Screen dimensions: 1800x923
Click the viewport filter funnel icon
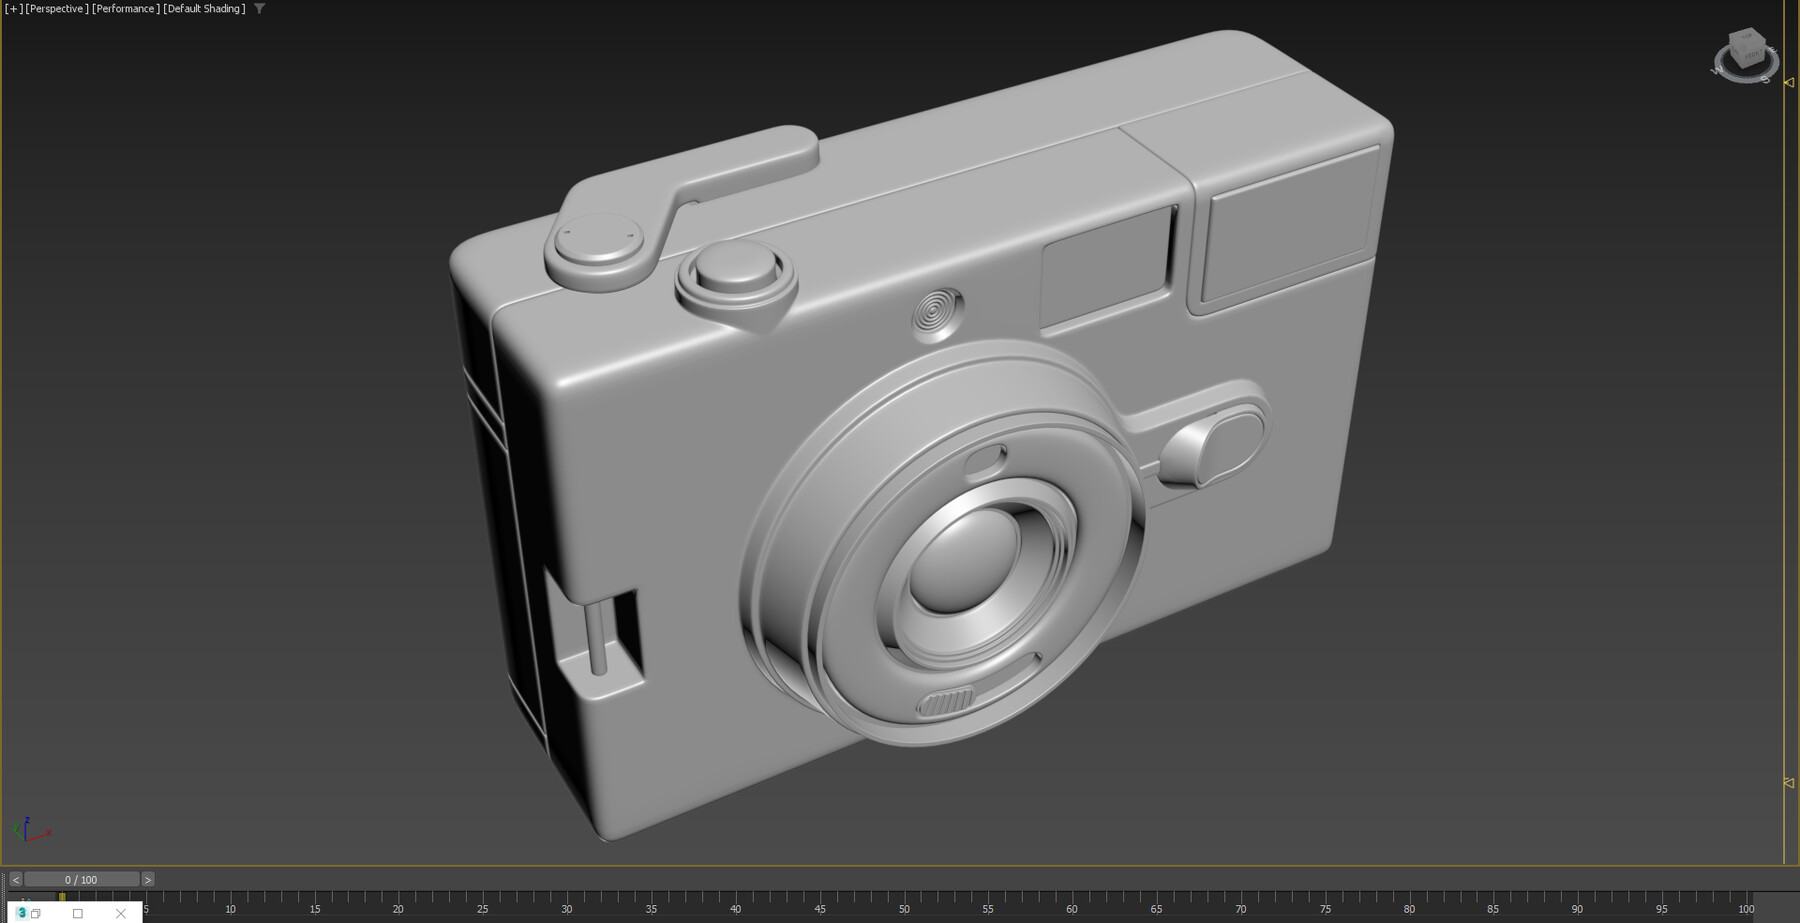click(259, 8)
